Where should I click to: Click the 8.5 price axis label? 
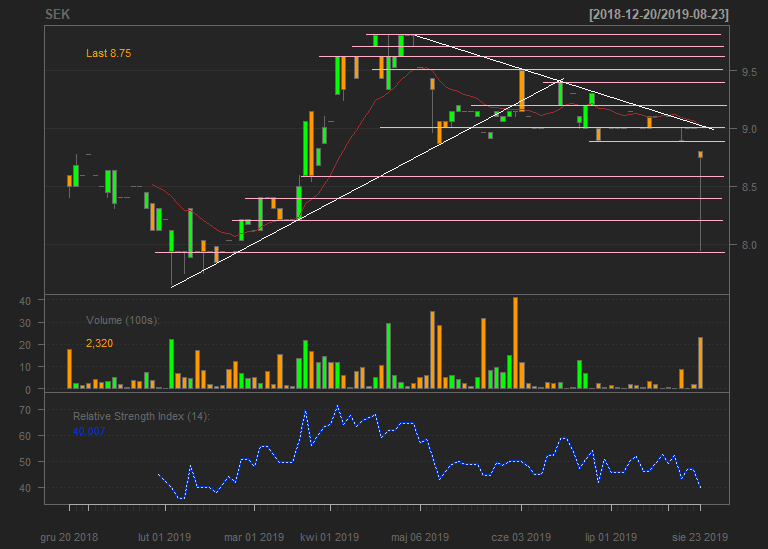(x=749, y=187)
